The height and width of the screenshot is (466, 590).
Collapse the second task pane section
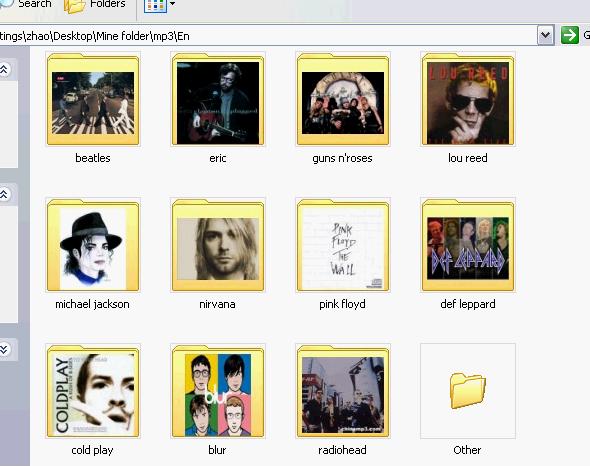4,194
